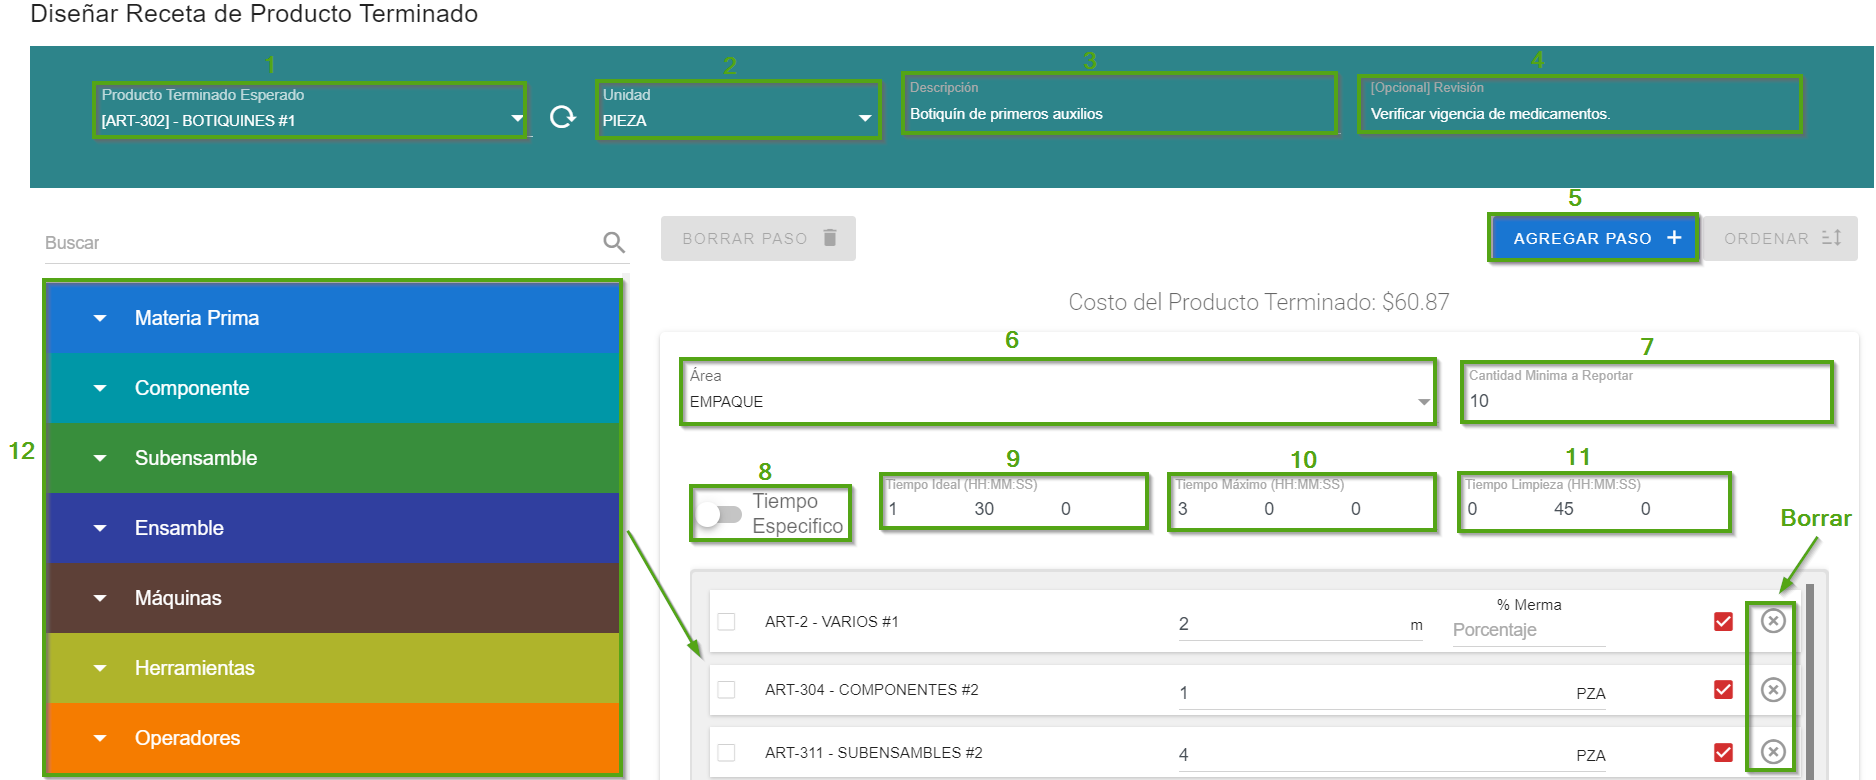This screenshot has width=1876, height=780.
Task: Click the trash icon in Borrar Paso
Action: click(x=830, y=238)
